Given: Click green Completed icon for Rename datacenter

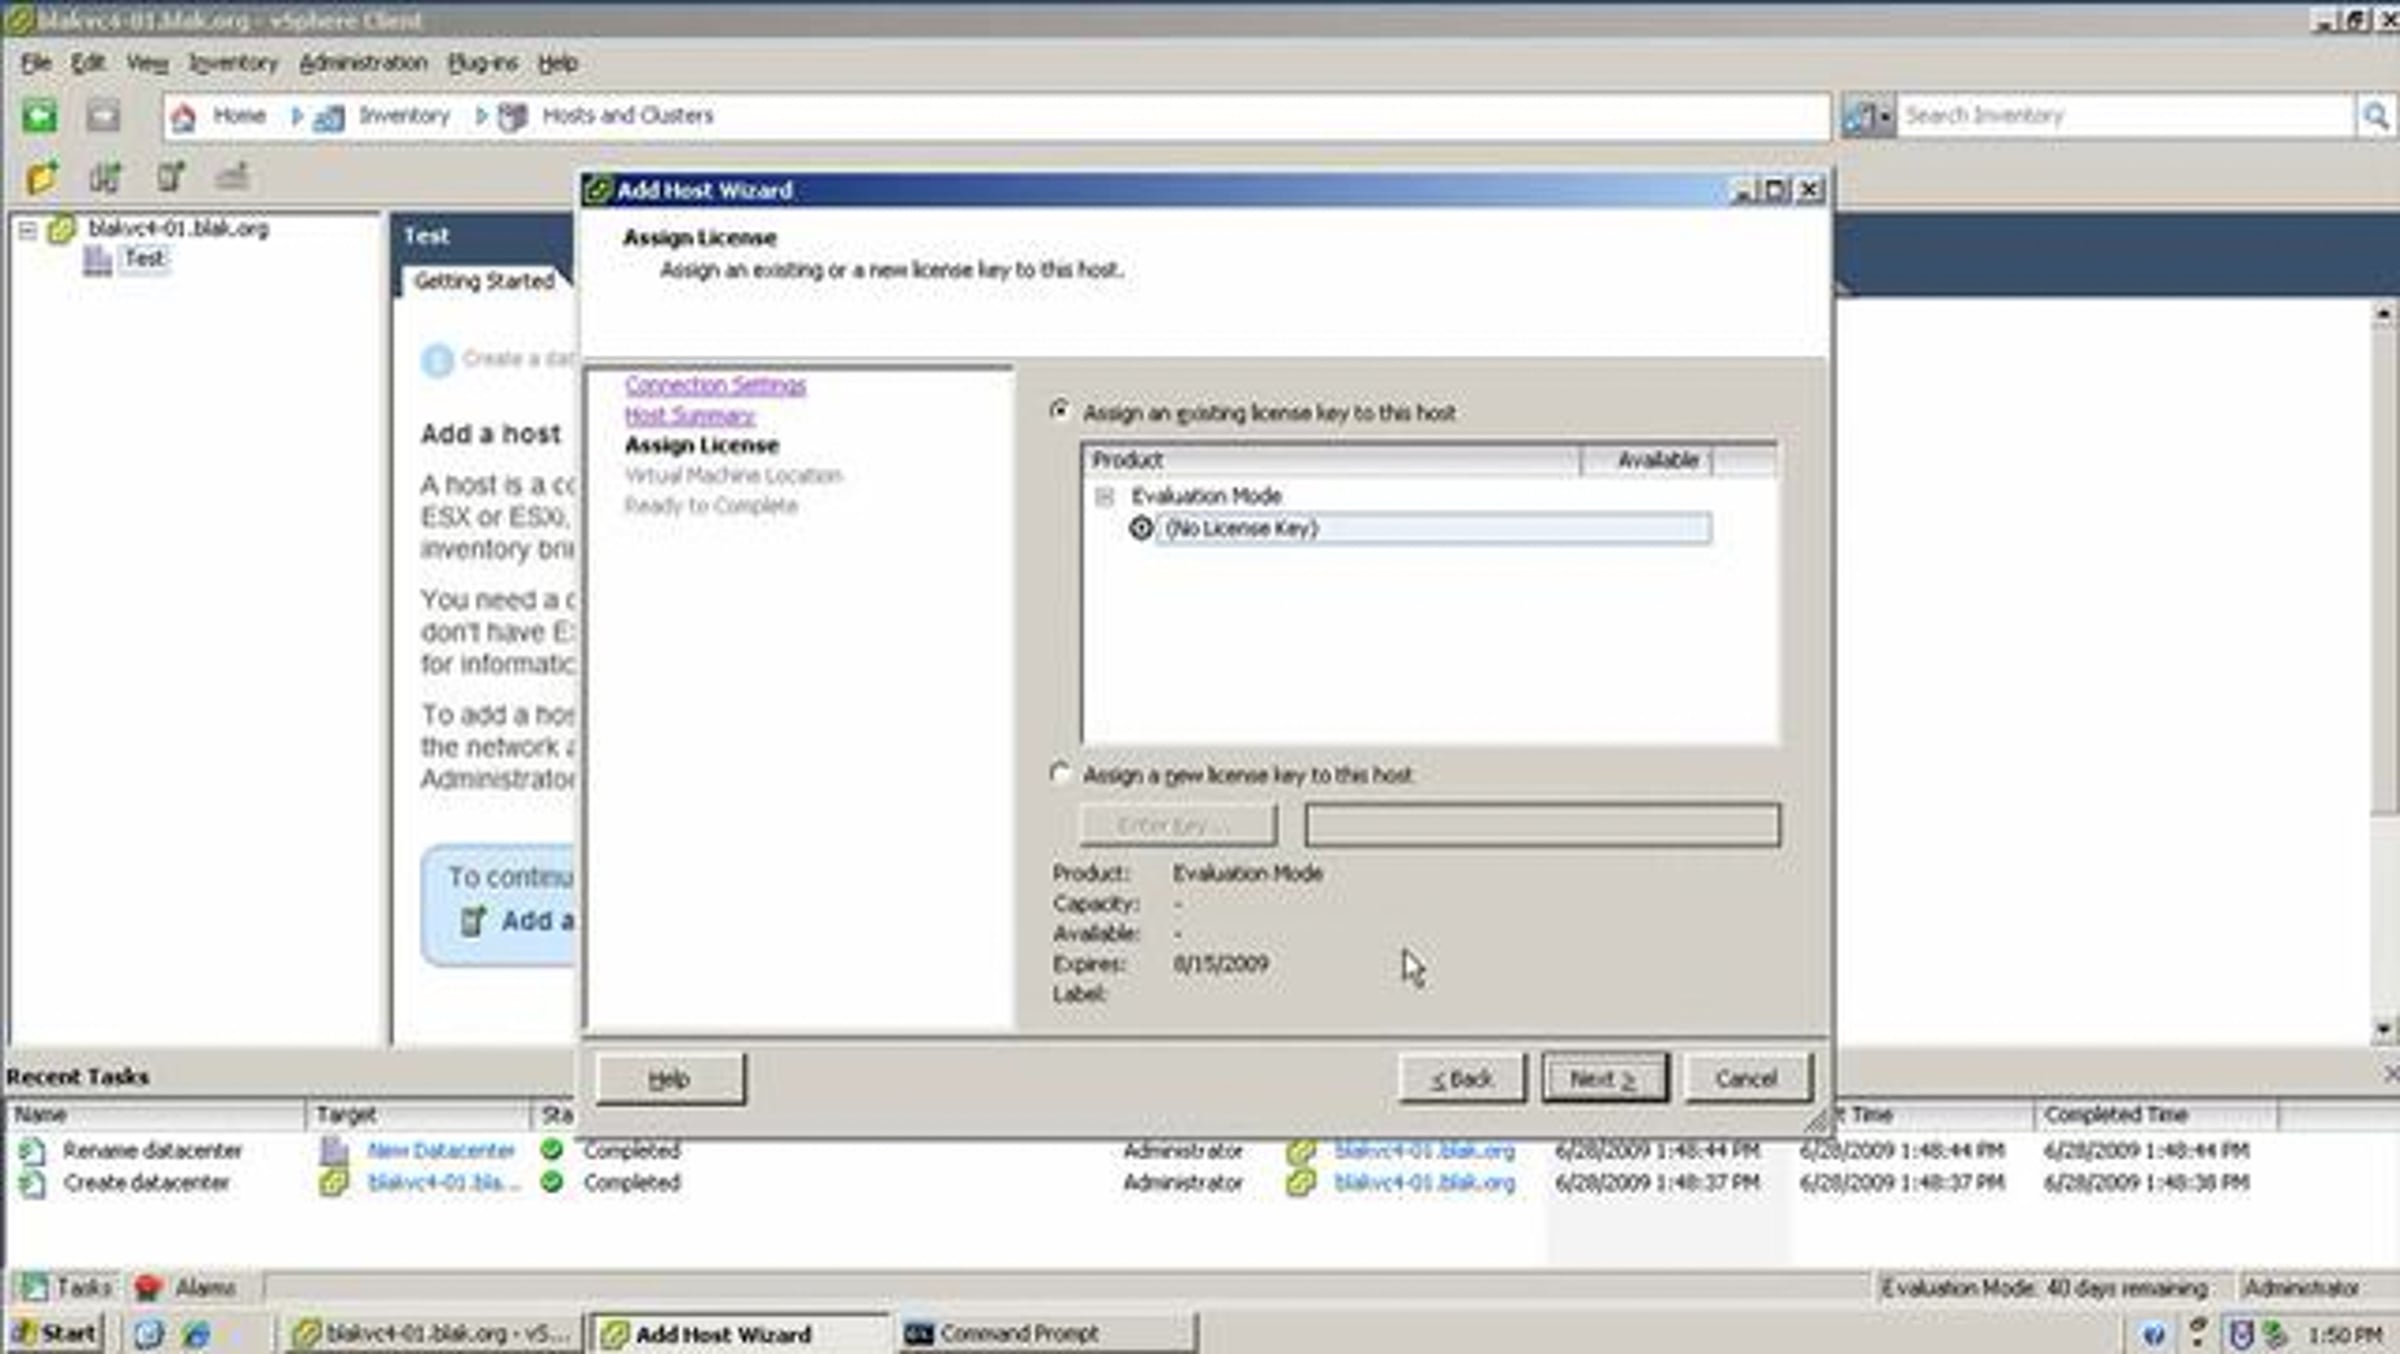Looking at the screenshot, I should click(x=551, y=1150).
